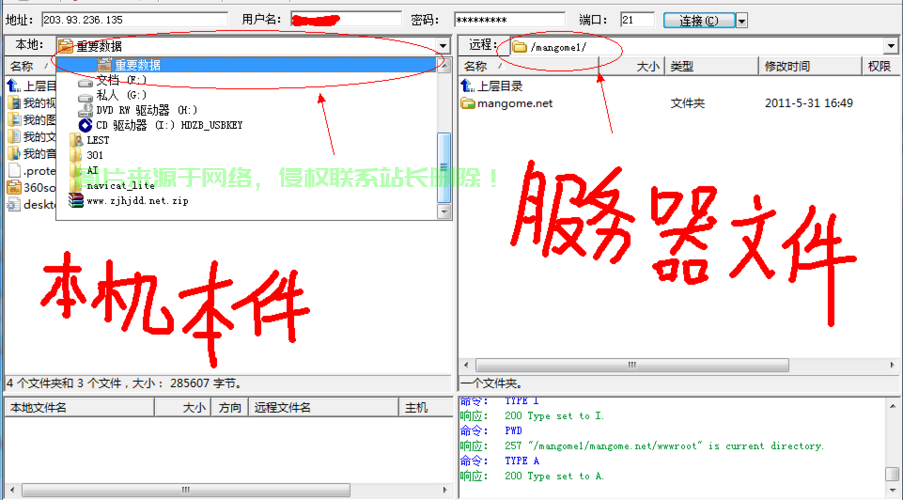Select the 重要数据 folder in dropdown list
This screenshot has width=903, height=500.
click(x=136, y=65)
